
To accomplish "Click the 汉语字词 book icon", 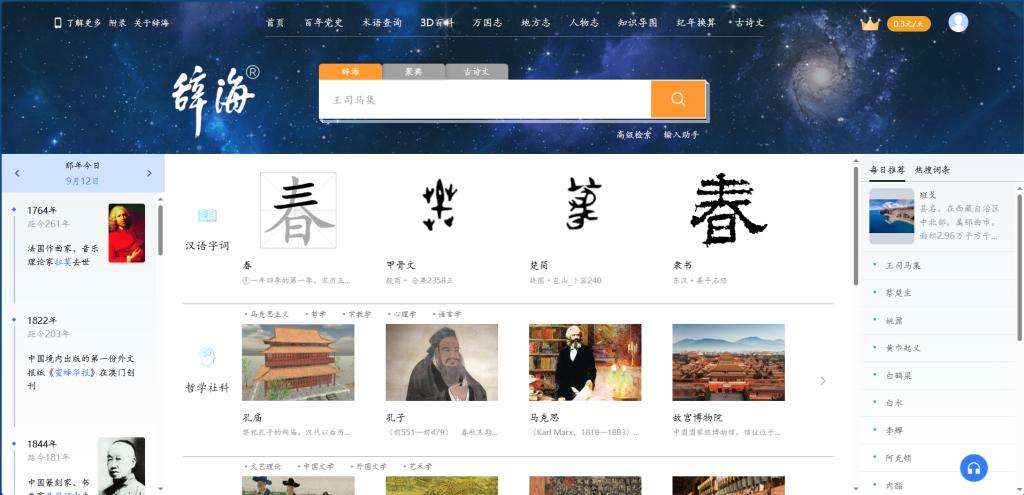I will pos(207,215).
